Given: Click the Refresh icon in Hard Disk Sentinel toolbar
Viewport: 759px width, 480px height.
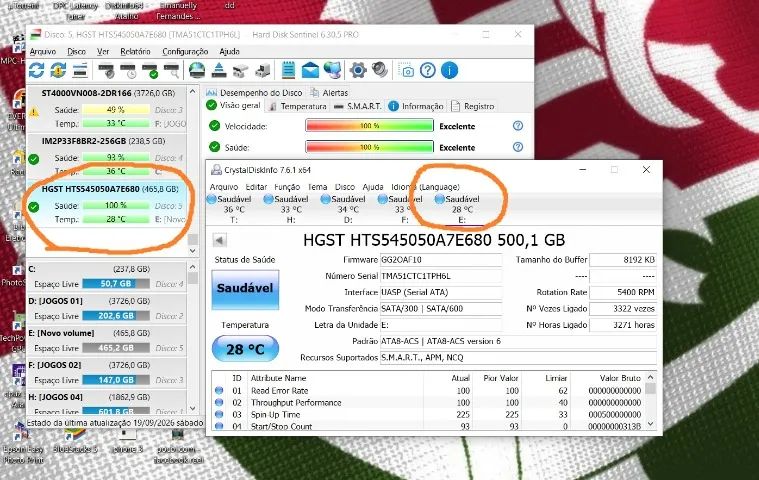Looking at the screenshot, I should pos(36,71).
